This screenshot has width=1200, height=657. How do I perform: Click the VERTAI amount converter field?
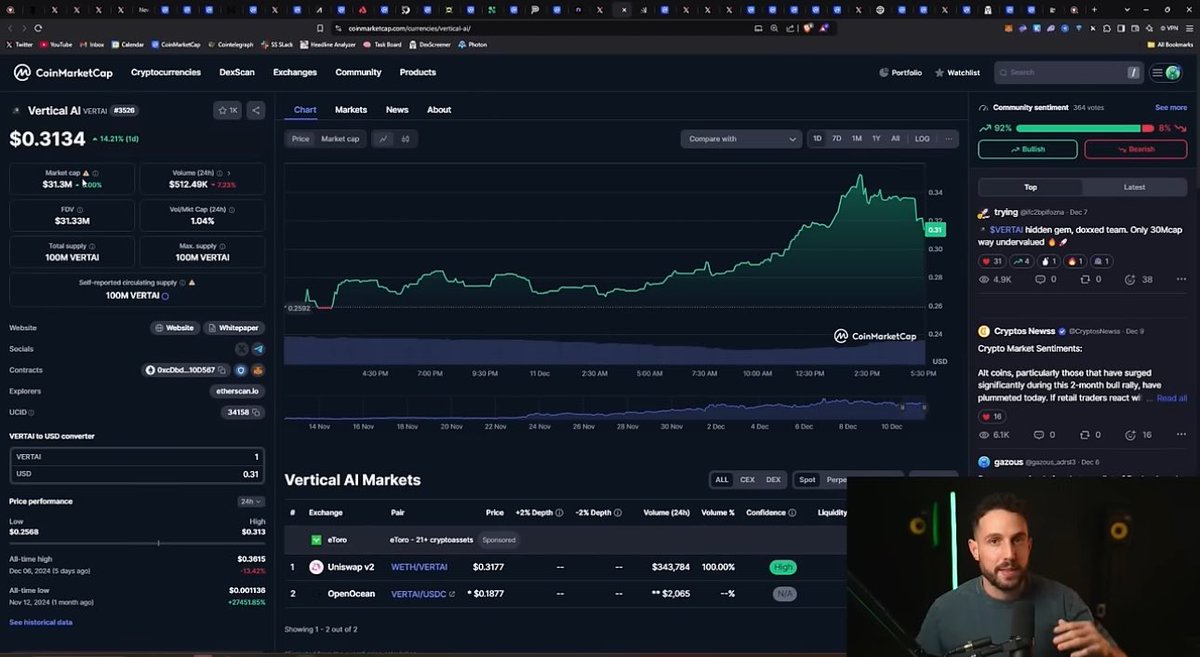coord(137,456)
